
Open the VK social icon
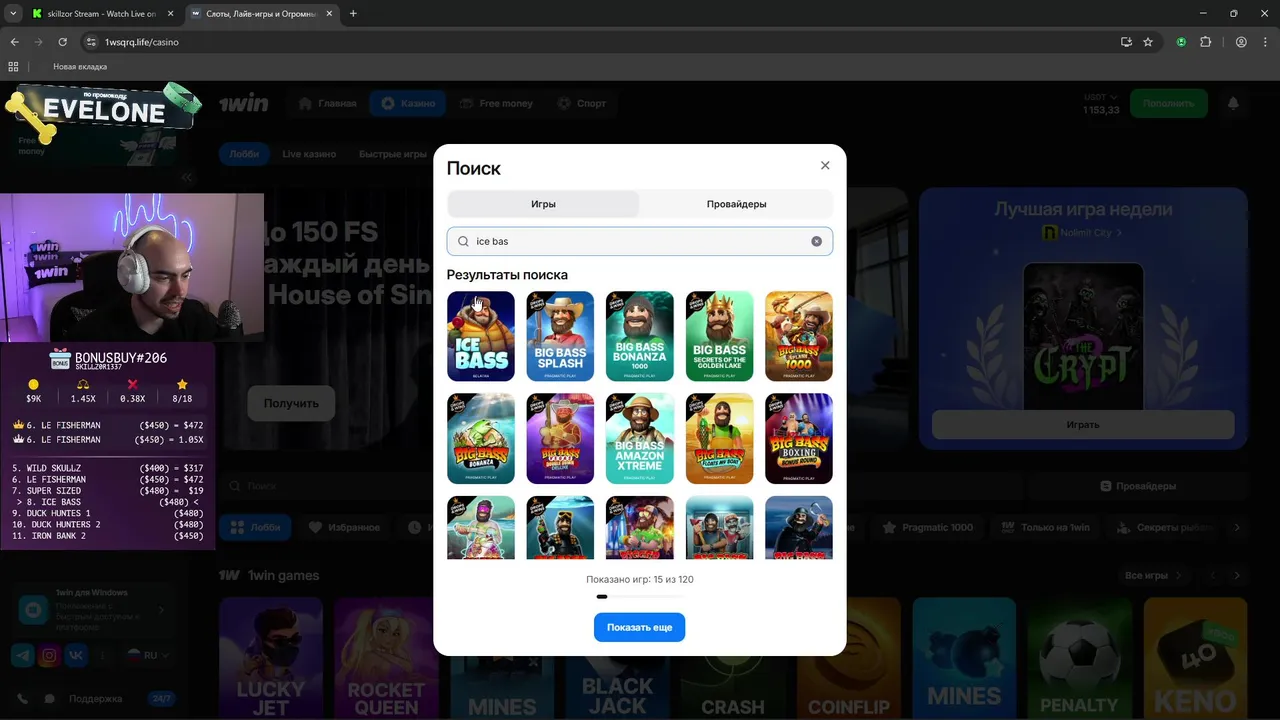pyautogui.click(x=76, y=655)
